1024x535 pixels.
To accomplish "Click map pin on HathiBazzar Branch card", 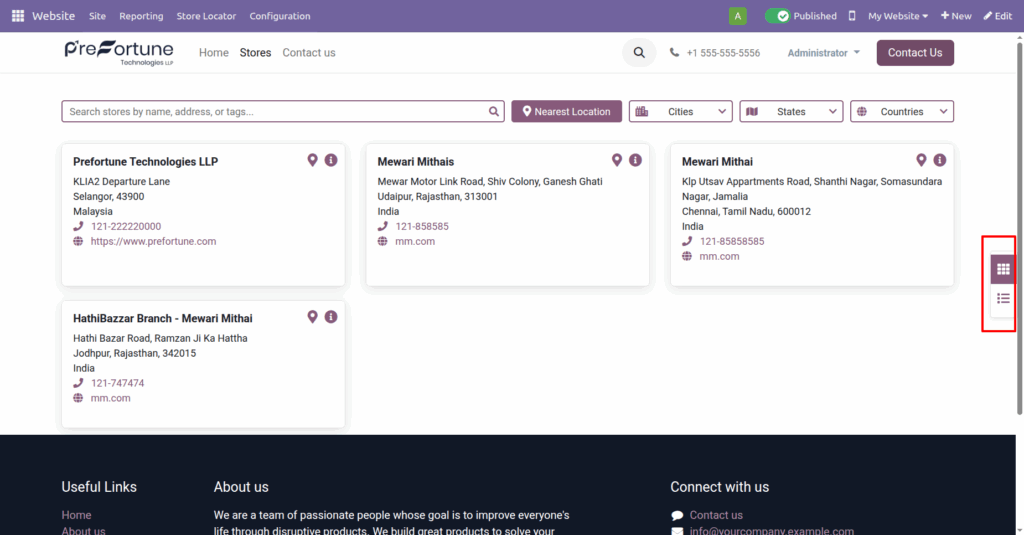I will 312,317.
